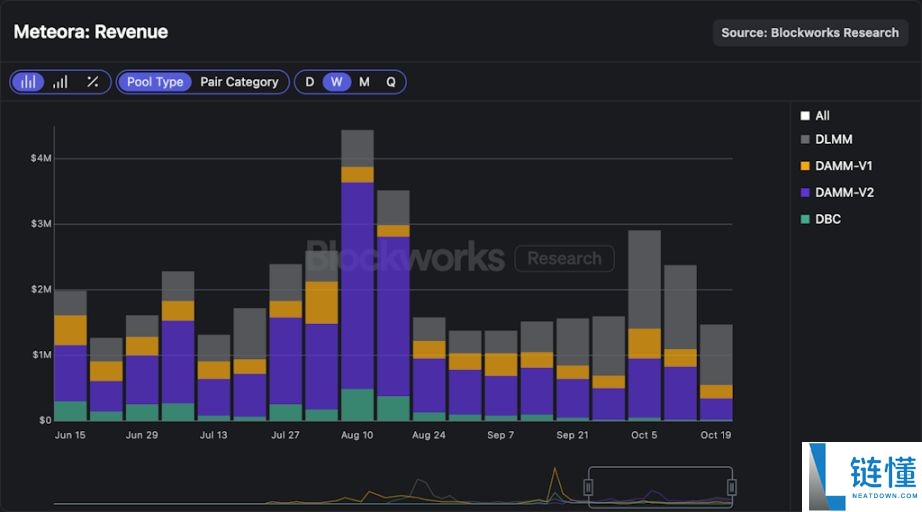Image resolution: width=922 pixels, height=512 pixels.
Task: Select the stacked bar chart view icon
Action: [28, 82]
